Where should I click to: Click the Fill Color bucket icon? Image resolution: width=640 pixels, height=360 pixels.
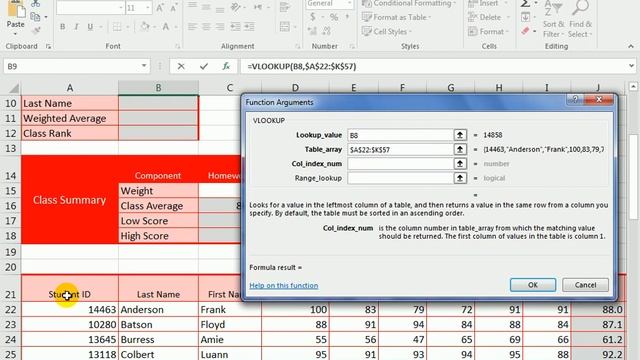pos(144,27)
